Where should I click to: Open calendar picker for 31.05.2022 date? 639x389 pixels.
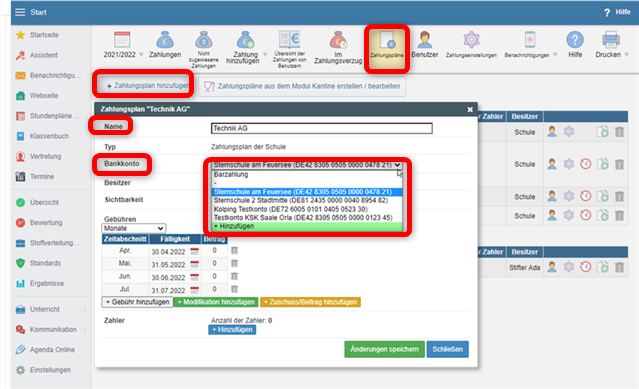pyautogui.click(x=194, y=264)
